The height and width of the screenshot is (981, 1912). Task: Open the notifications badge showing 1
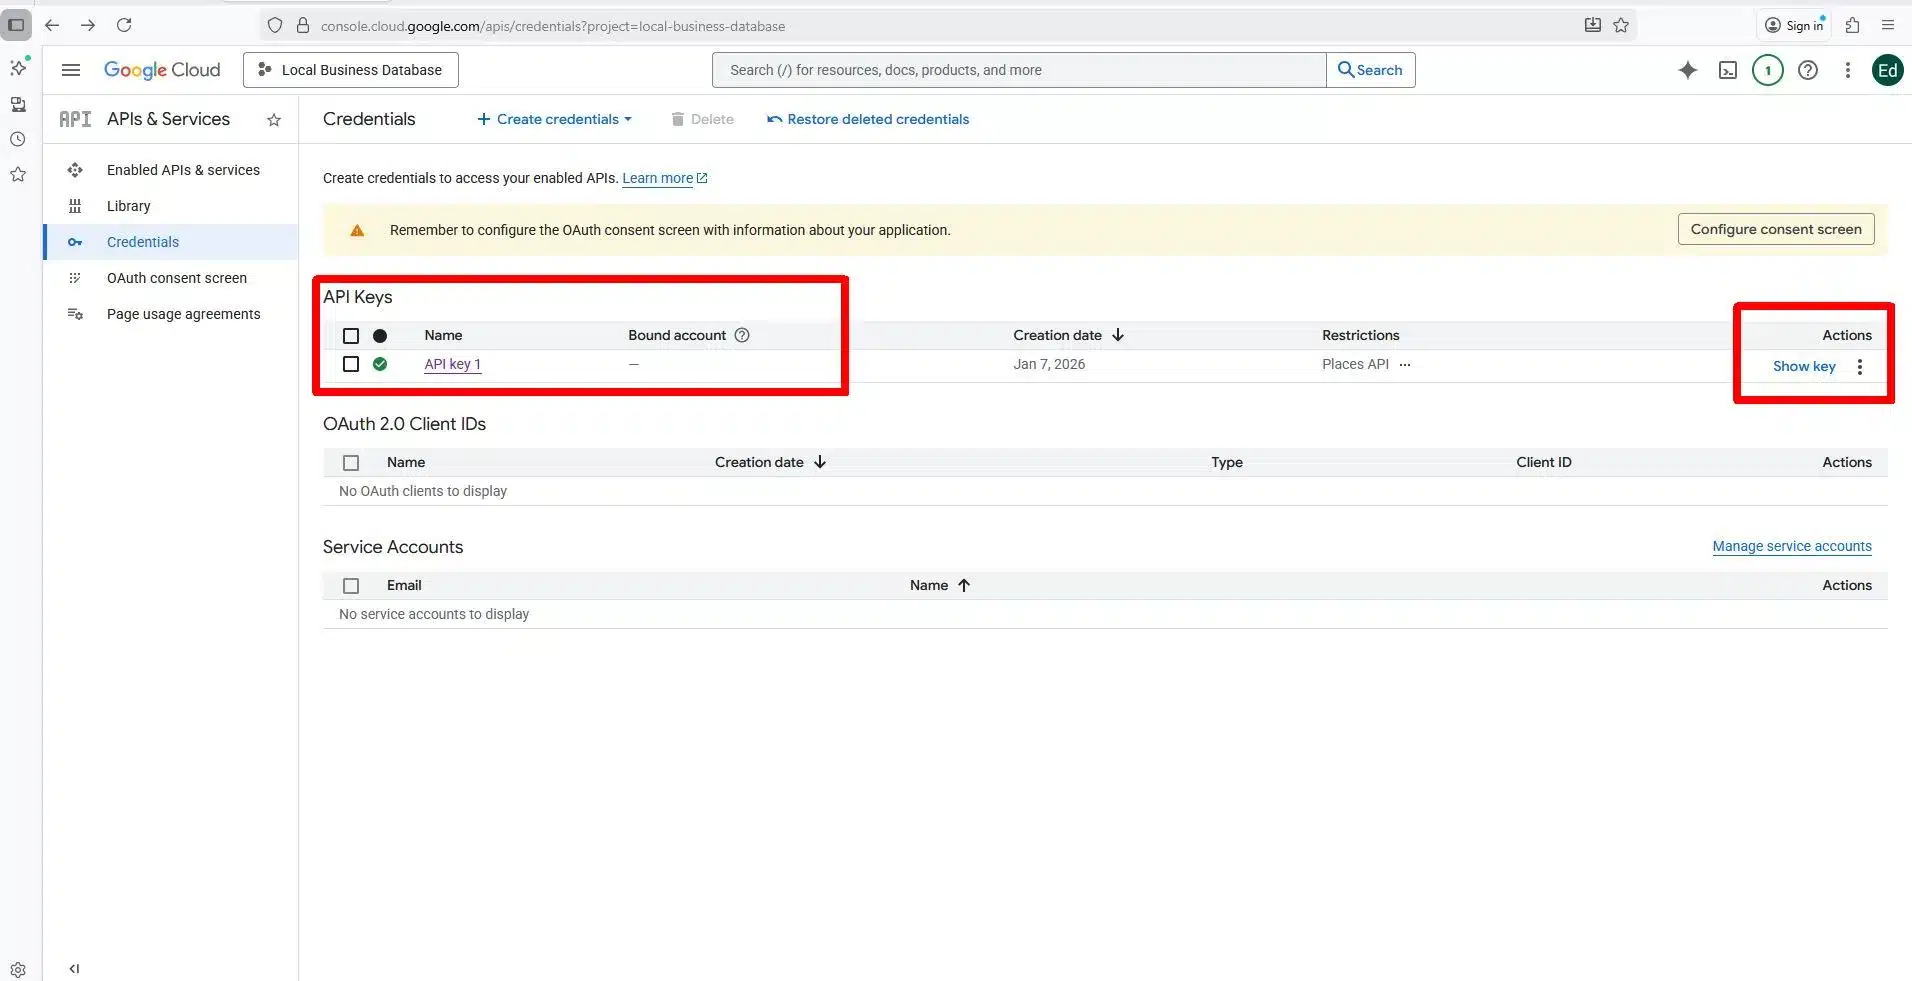pyautogui.click(x=1767, y=70)
